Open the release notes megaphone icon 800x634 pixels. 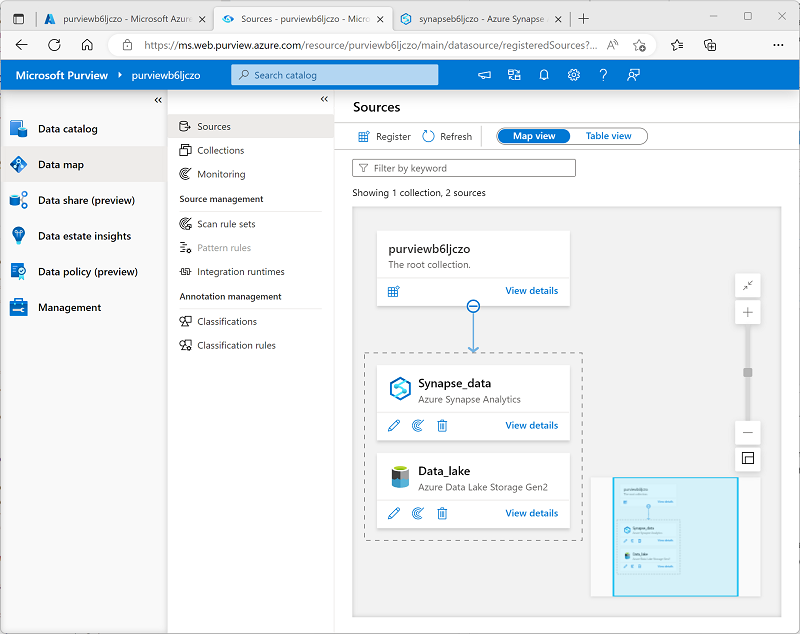(x=484, y=75)
